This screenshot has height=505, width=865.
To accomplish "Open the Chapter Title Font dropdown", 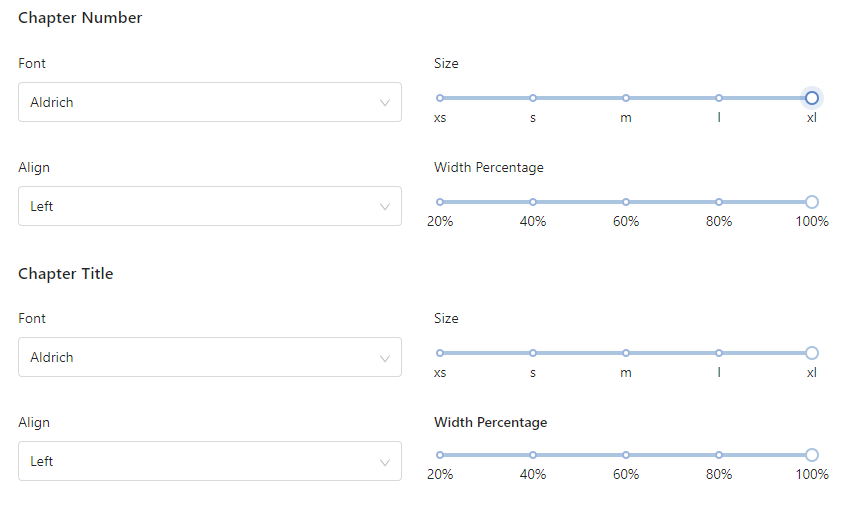I will click(x=210, y=357).
